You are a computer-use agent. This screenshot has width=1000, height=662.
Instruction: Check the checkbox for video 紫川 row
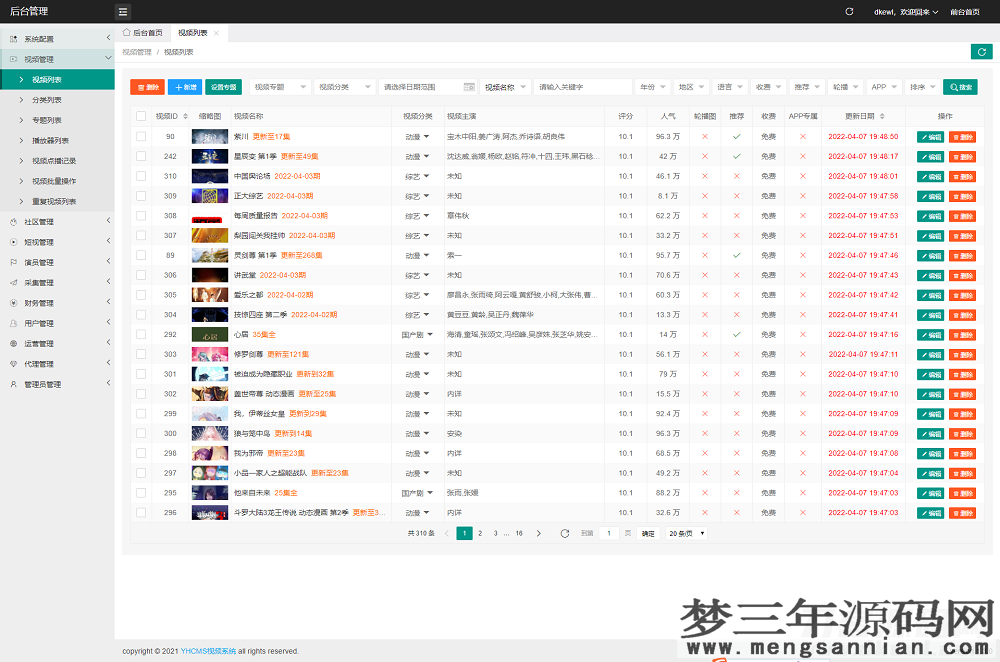click(x=140, y=136)
